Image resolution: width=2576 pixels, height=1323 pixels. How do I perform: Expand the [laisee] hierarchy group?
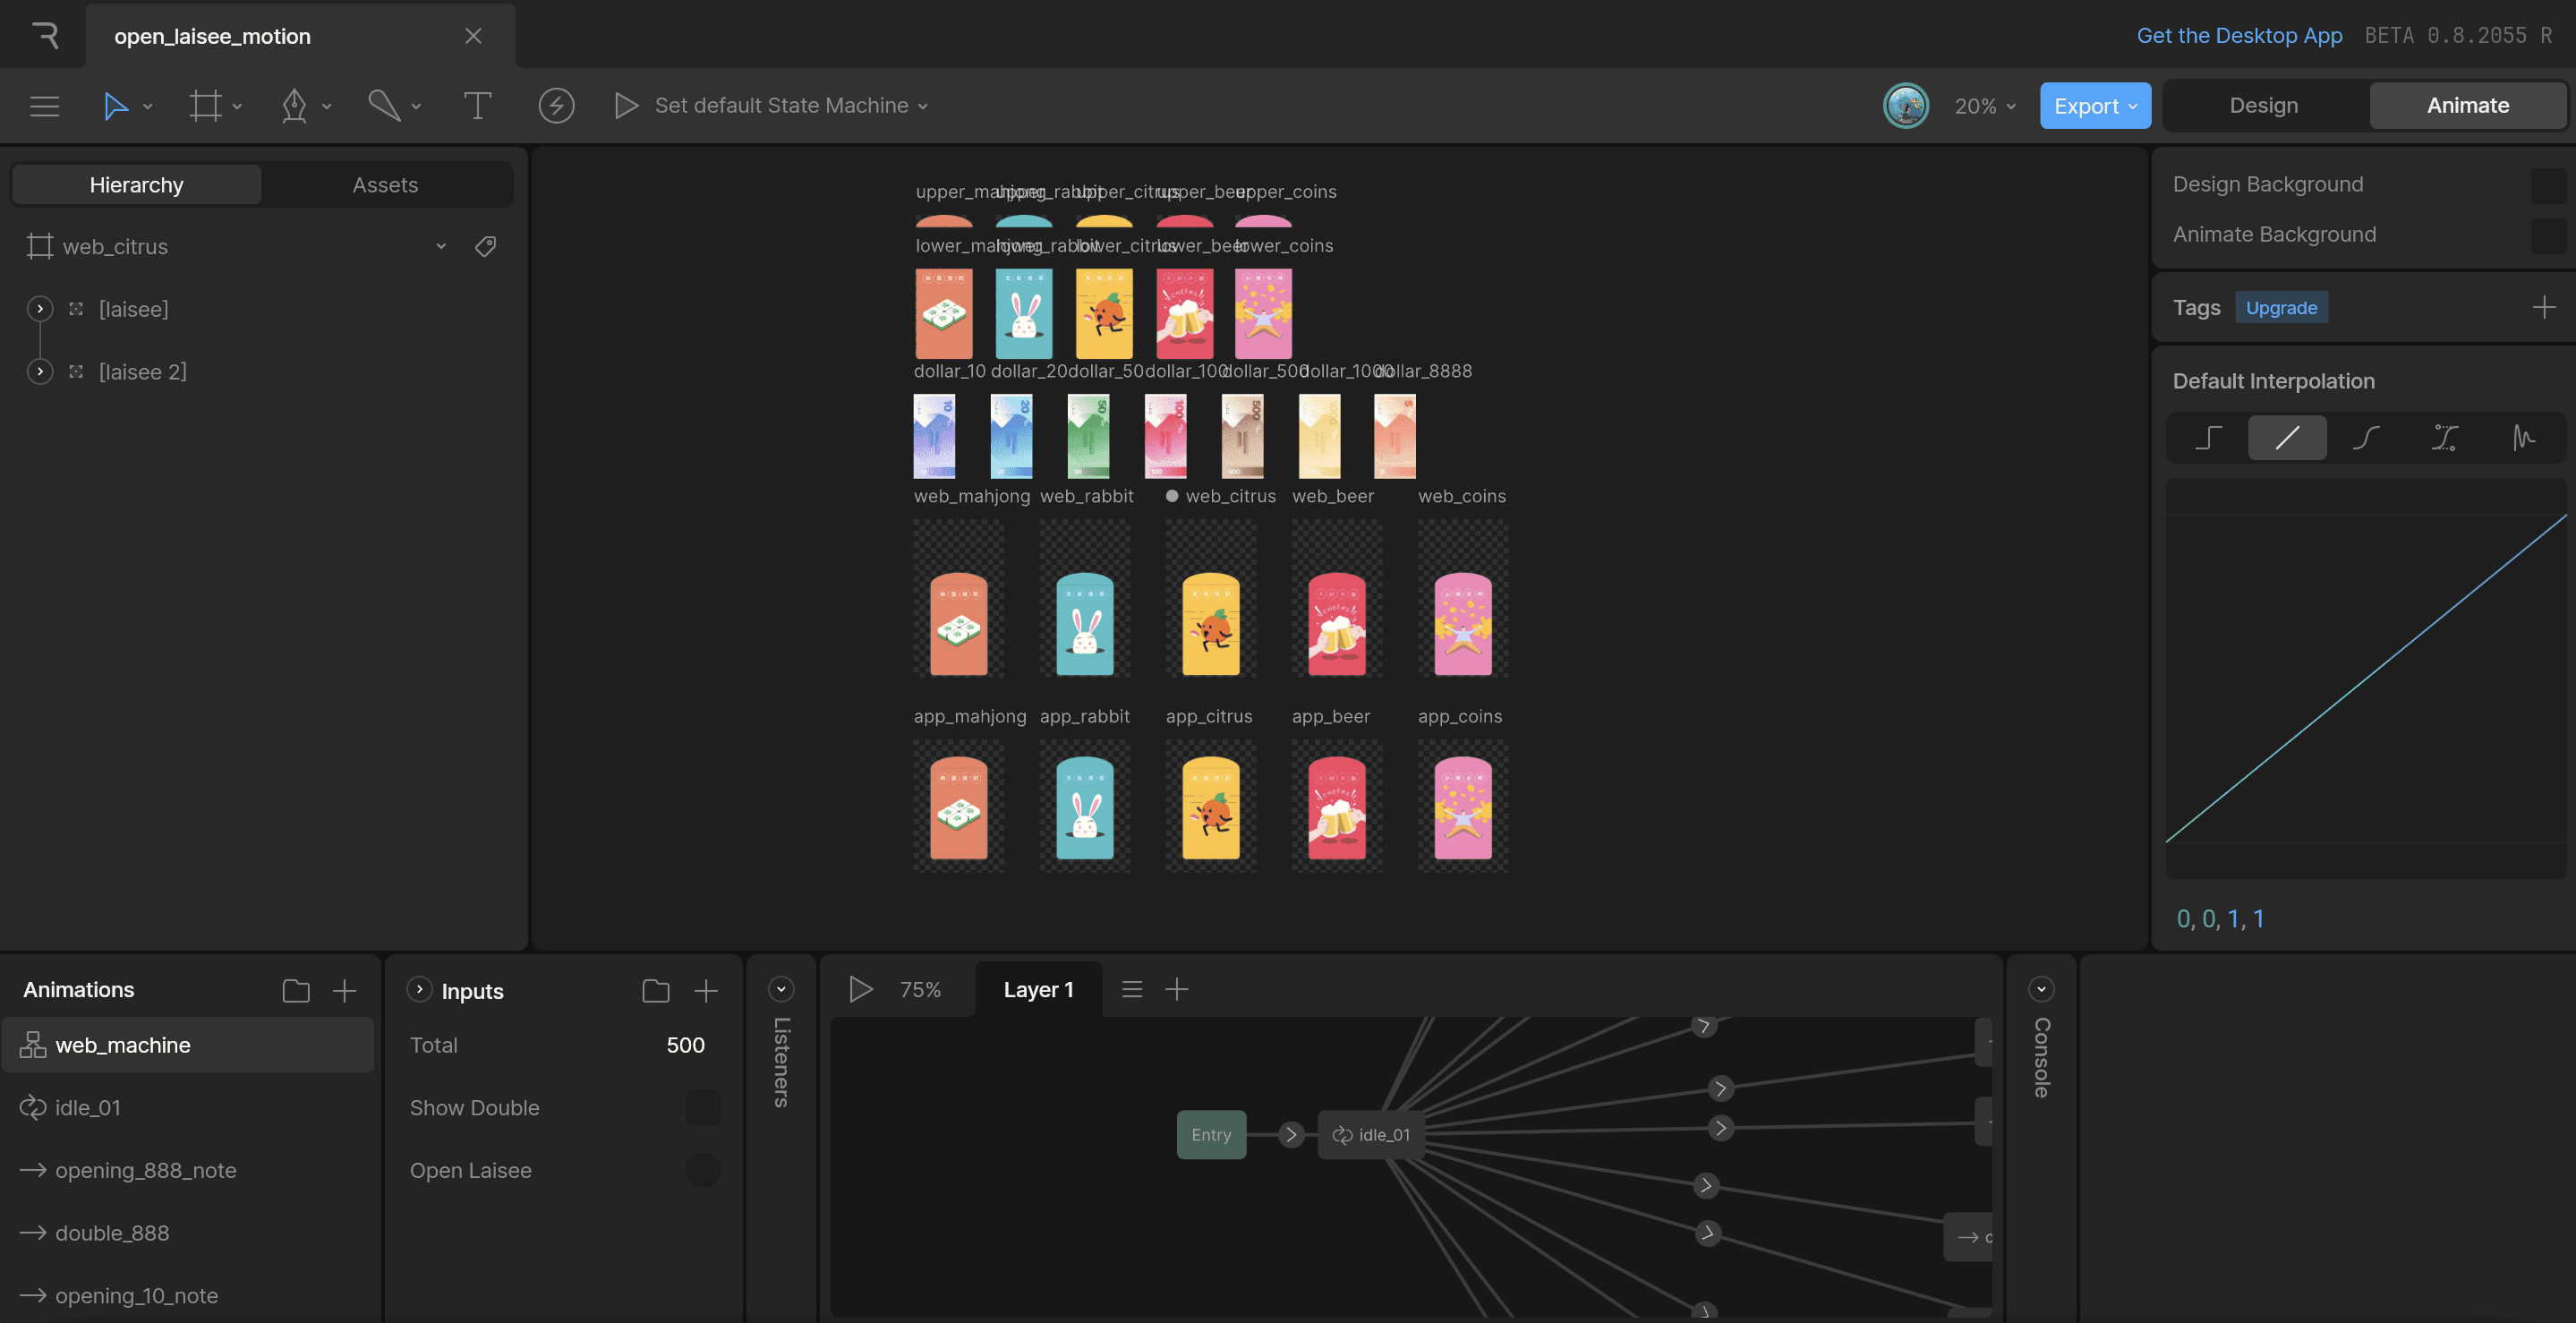[40, 309]
